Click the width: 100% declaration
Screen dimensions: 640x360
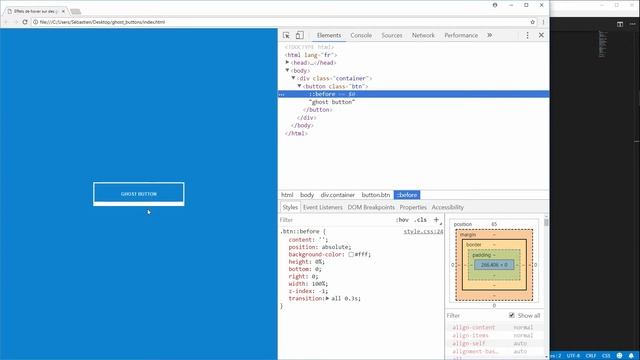pos(308,284)
